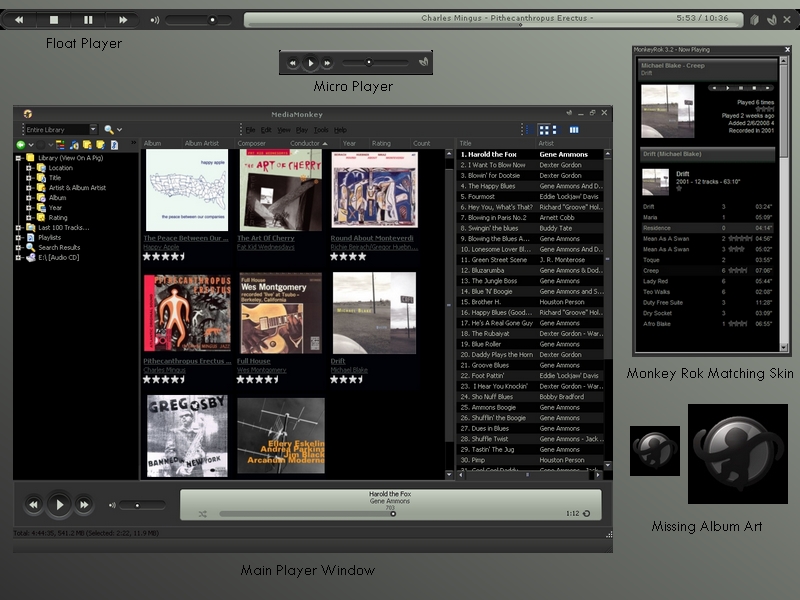The height and width of the screenshot is (600, 800).
Task: Play track in Micro Player
Action: (310, 63)
